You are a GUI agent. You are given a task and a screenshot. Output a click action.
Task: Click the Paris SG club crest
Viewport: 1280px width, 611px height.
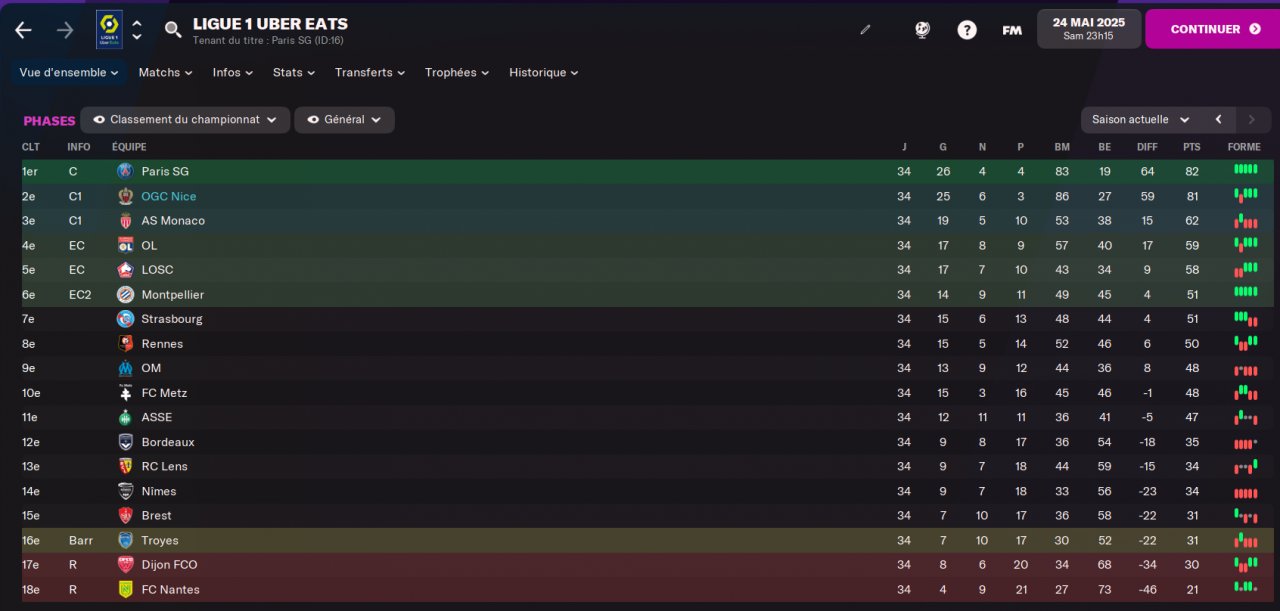125,172
